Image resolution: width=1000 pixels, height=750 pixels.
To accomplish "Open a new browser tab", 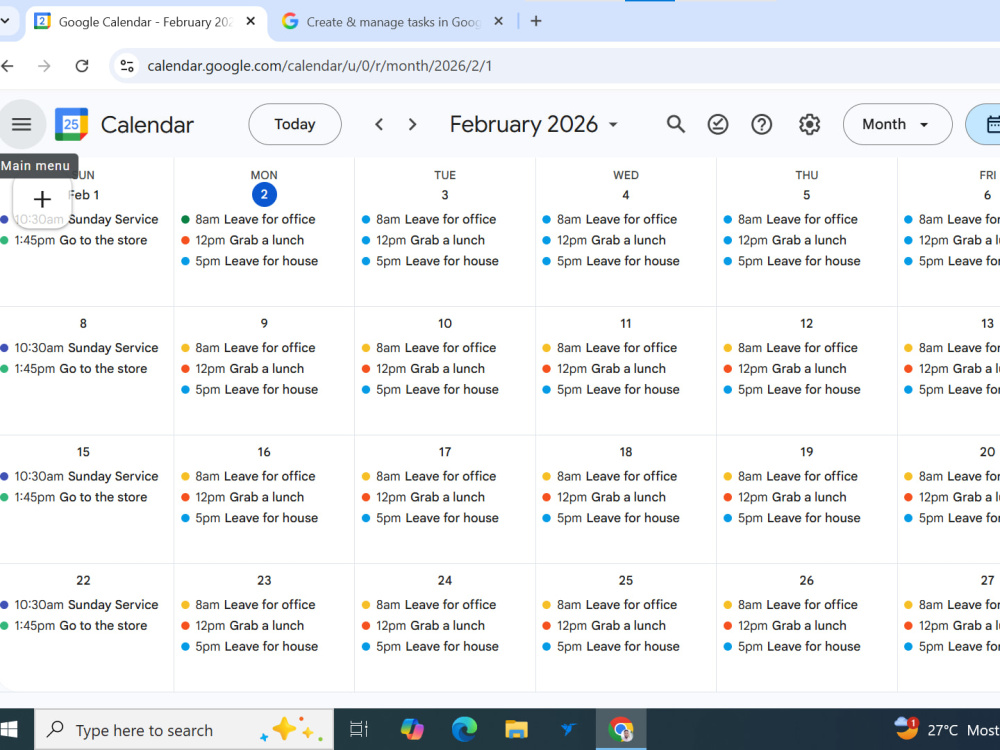I will [x=536, y=21].
